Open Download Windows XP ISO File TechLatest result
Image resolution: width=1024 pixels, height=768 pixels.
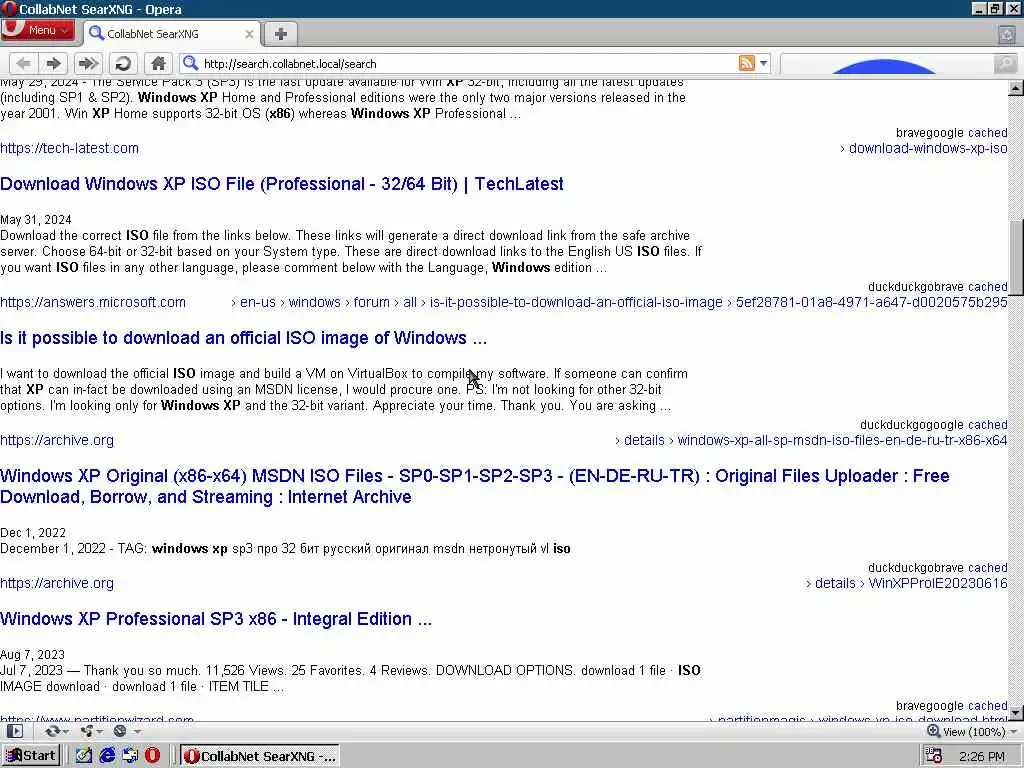(x=281, y=184)
